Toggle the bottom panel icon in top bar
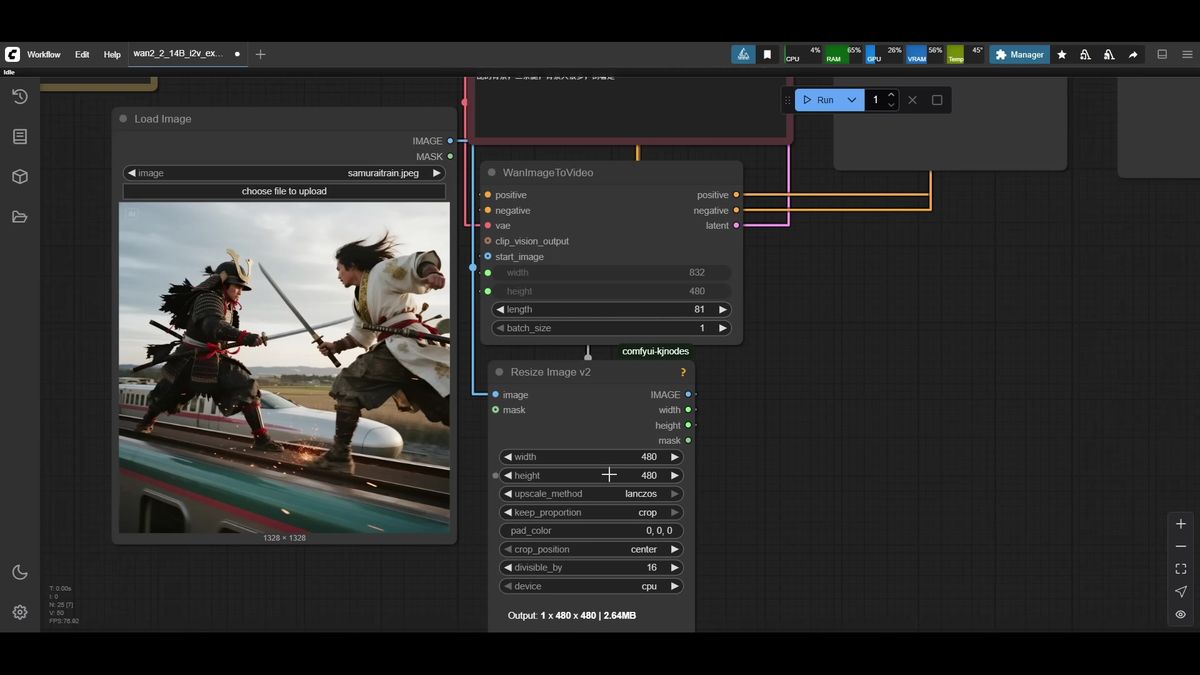This screenshot has width=1200, height=675. (x=1162, y=54)
